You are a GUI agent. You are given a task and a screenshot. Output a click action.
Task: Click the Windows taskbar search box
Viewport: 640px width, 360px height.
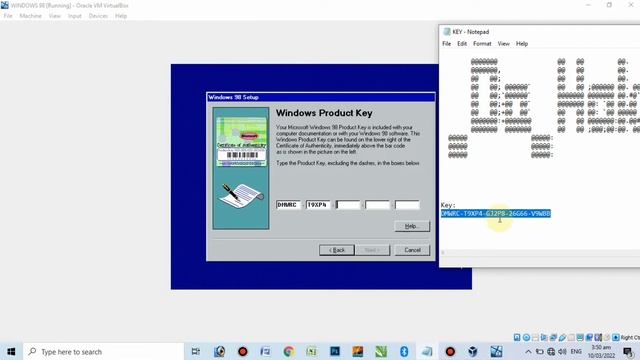(104, 351)
